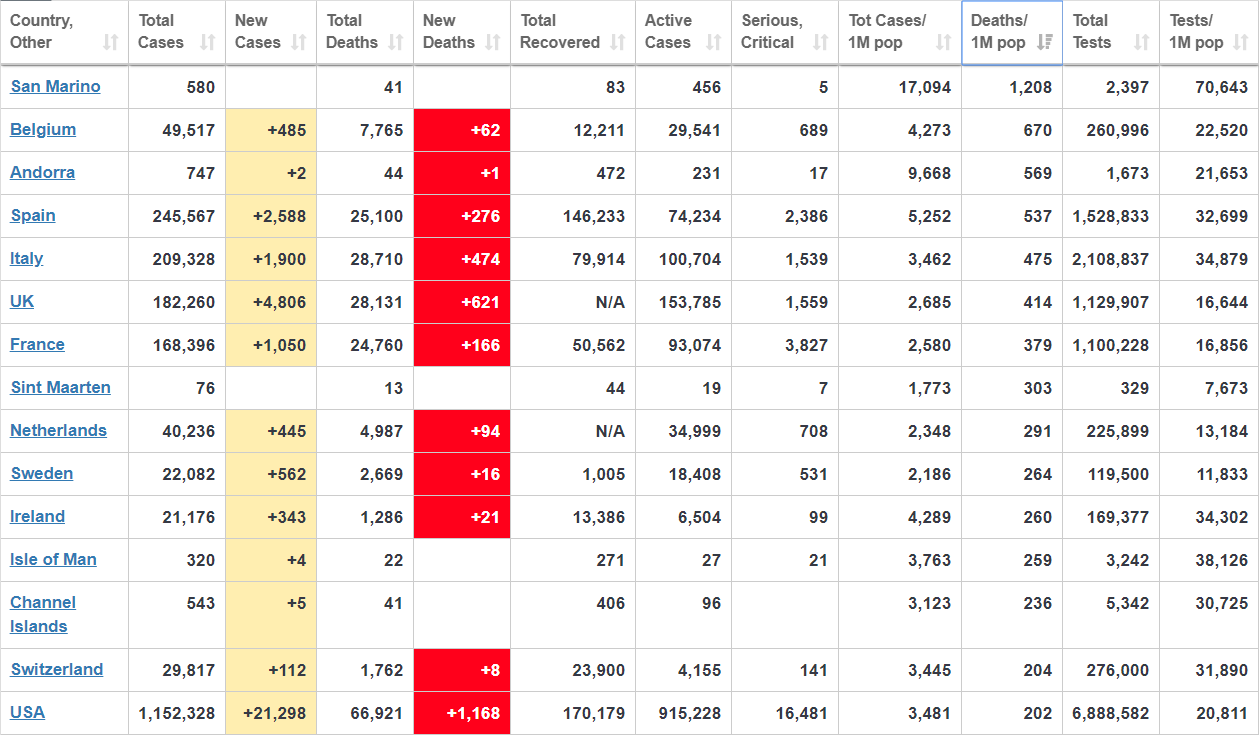
Task: Open USA country details link
Action: [27, 712]
